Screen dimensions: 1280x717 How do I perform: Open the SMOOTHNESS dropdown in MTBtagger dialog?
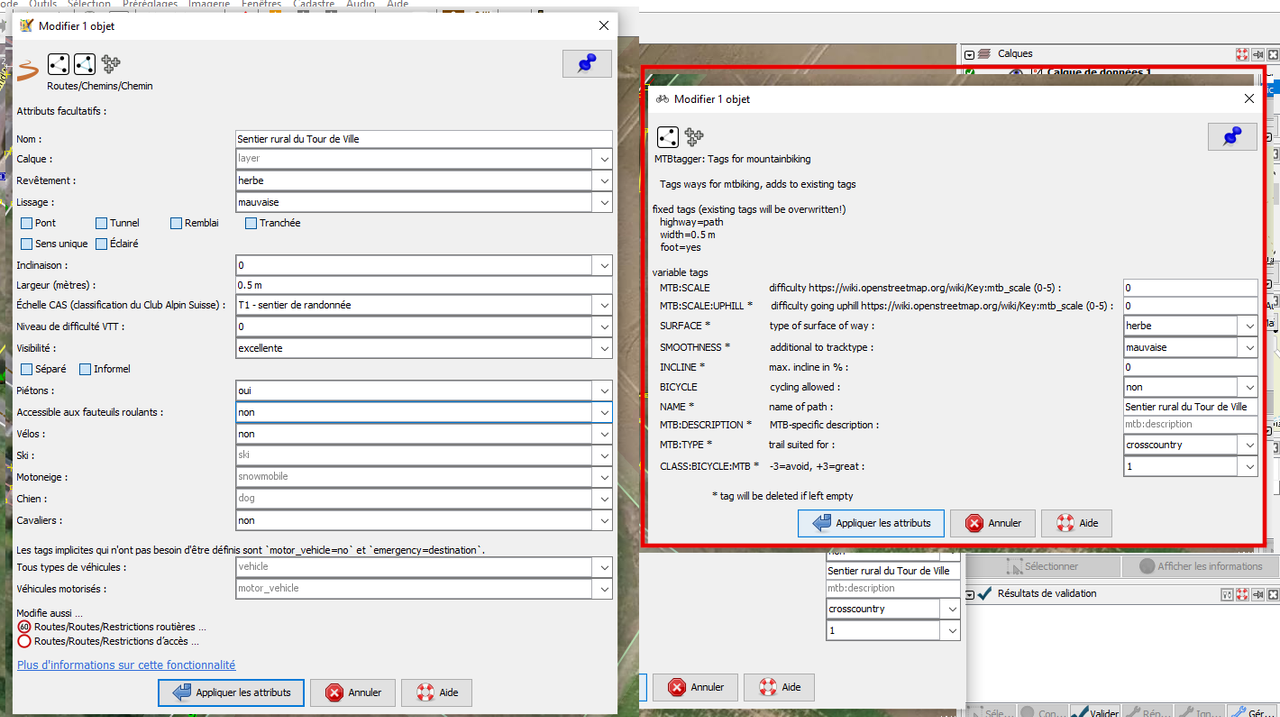click(x=1249, y=348)
